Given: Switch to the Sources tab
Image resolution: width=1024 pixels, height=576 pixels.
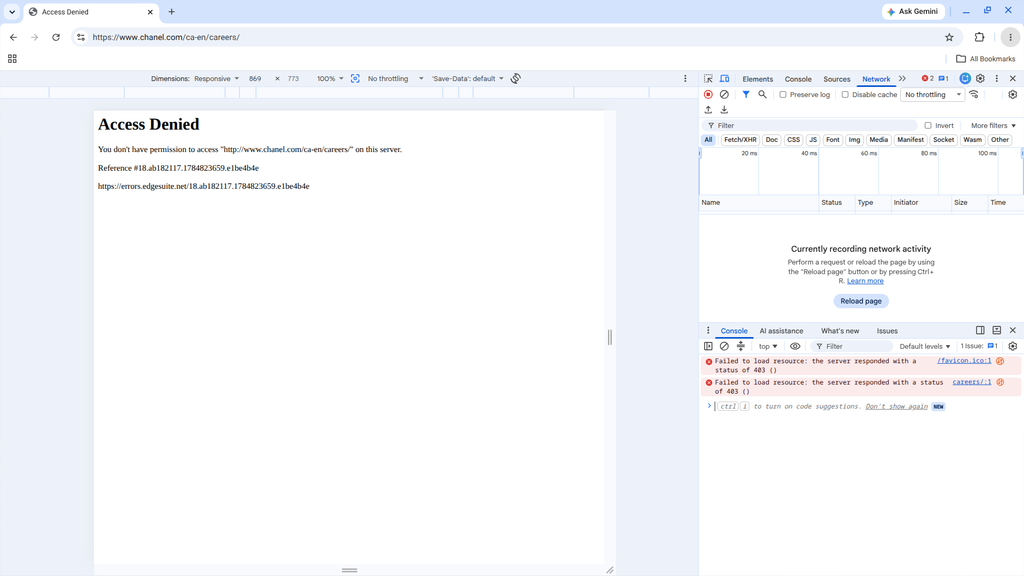Looking at the screenshot, I should [x=837, y=79].
